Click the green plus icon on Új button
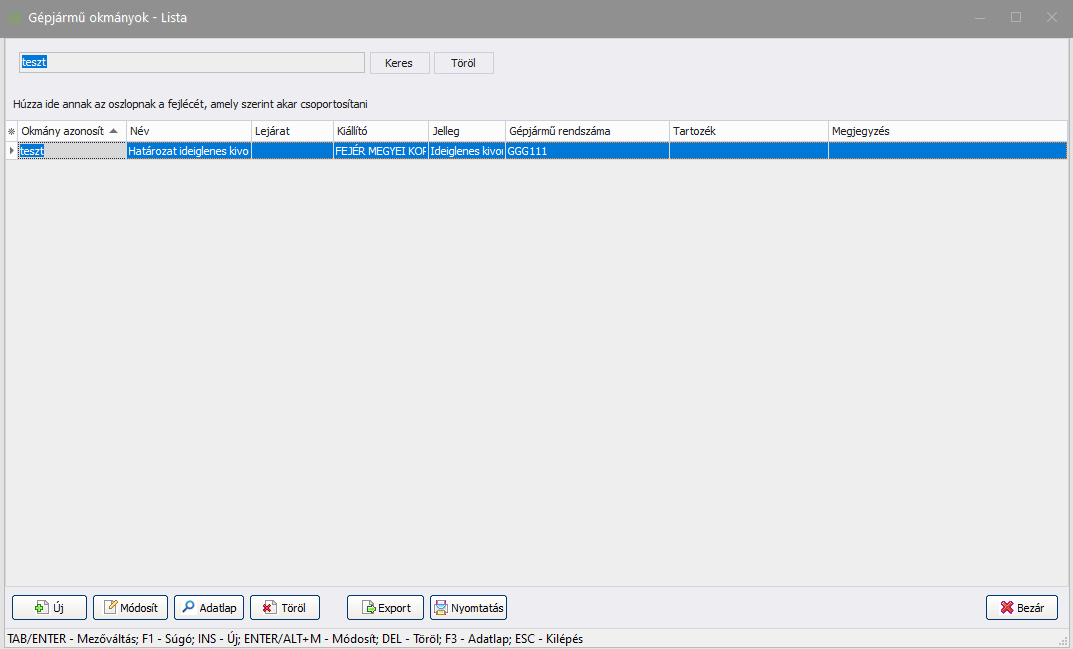Screen dimensions: 1073x649 tap(41, 608)
